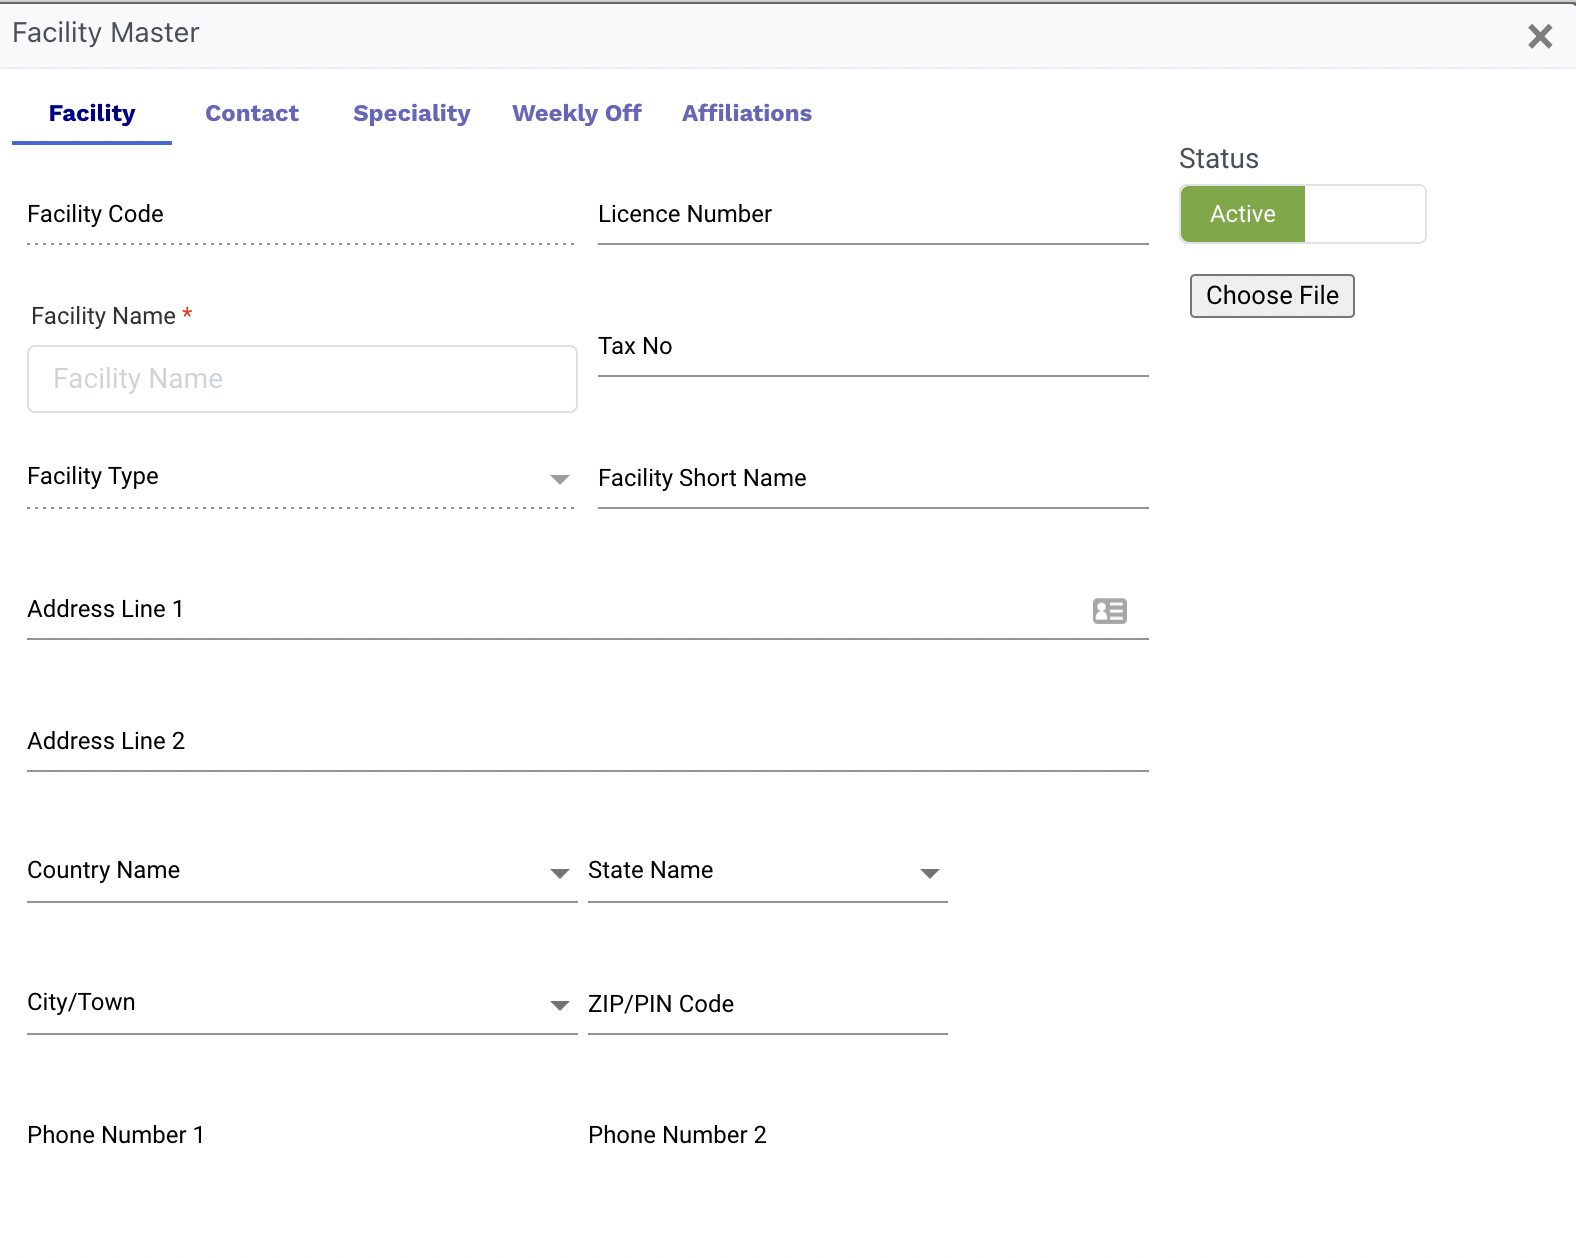Screen dimensions: 1576x1258
Task: Click the address card icon in Address Line 1
Action: point(1109,611)
